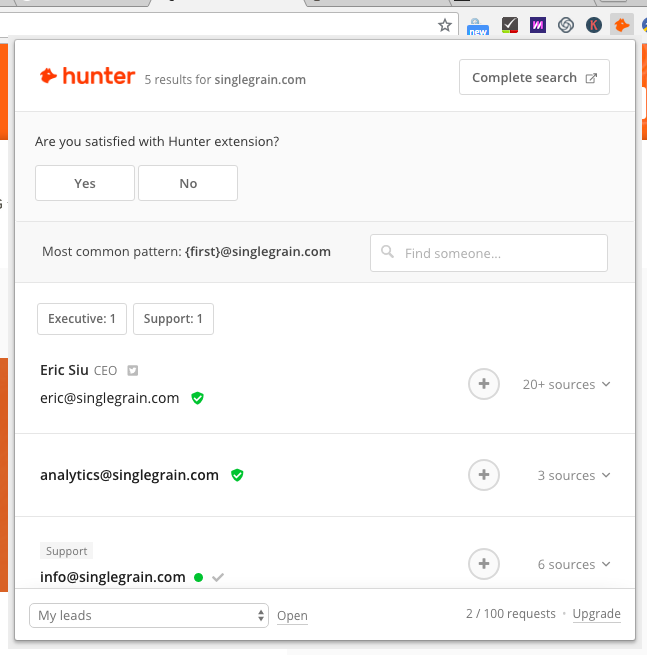Open the My leads dropdown
The width and height of the screenshot is (647, 655).
(149, 615)
